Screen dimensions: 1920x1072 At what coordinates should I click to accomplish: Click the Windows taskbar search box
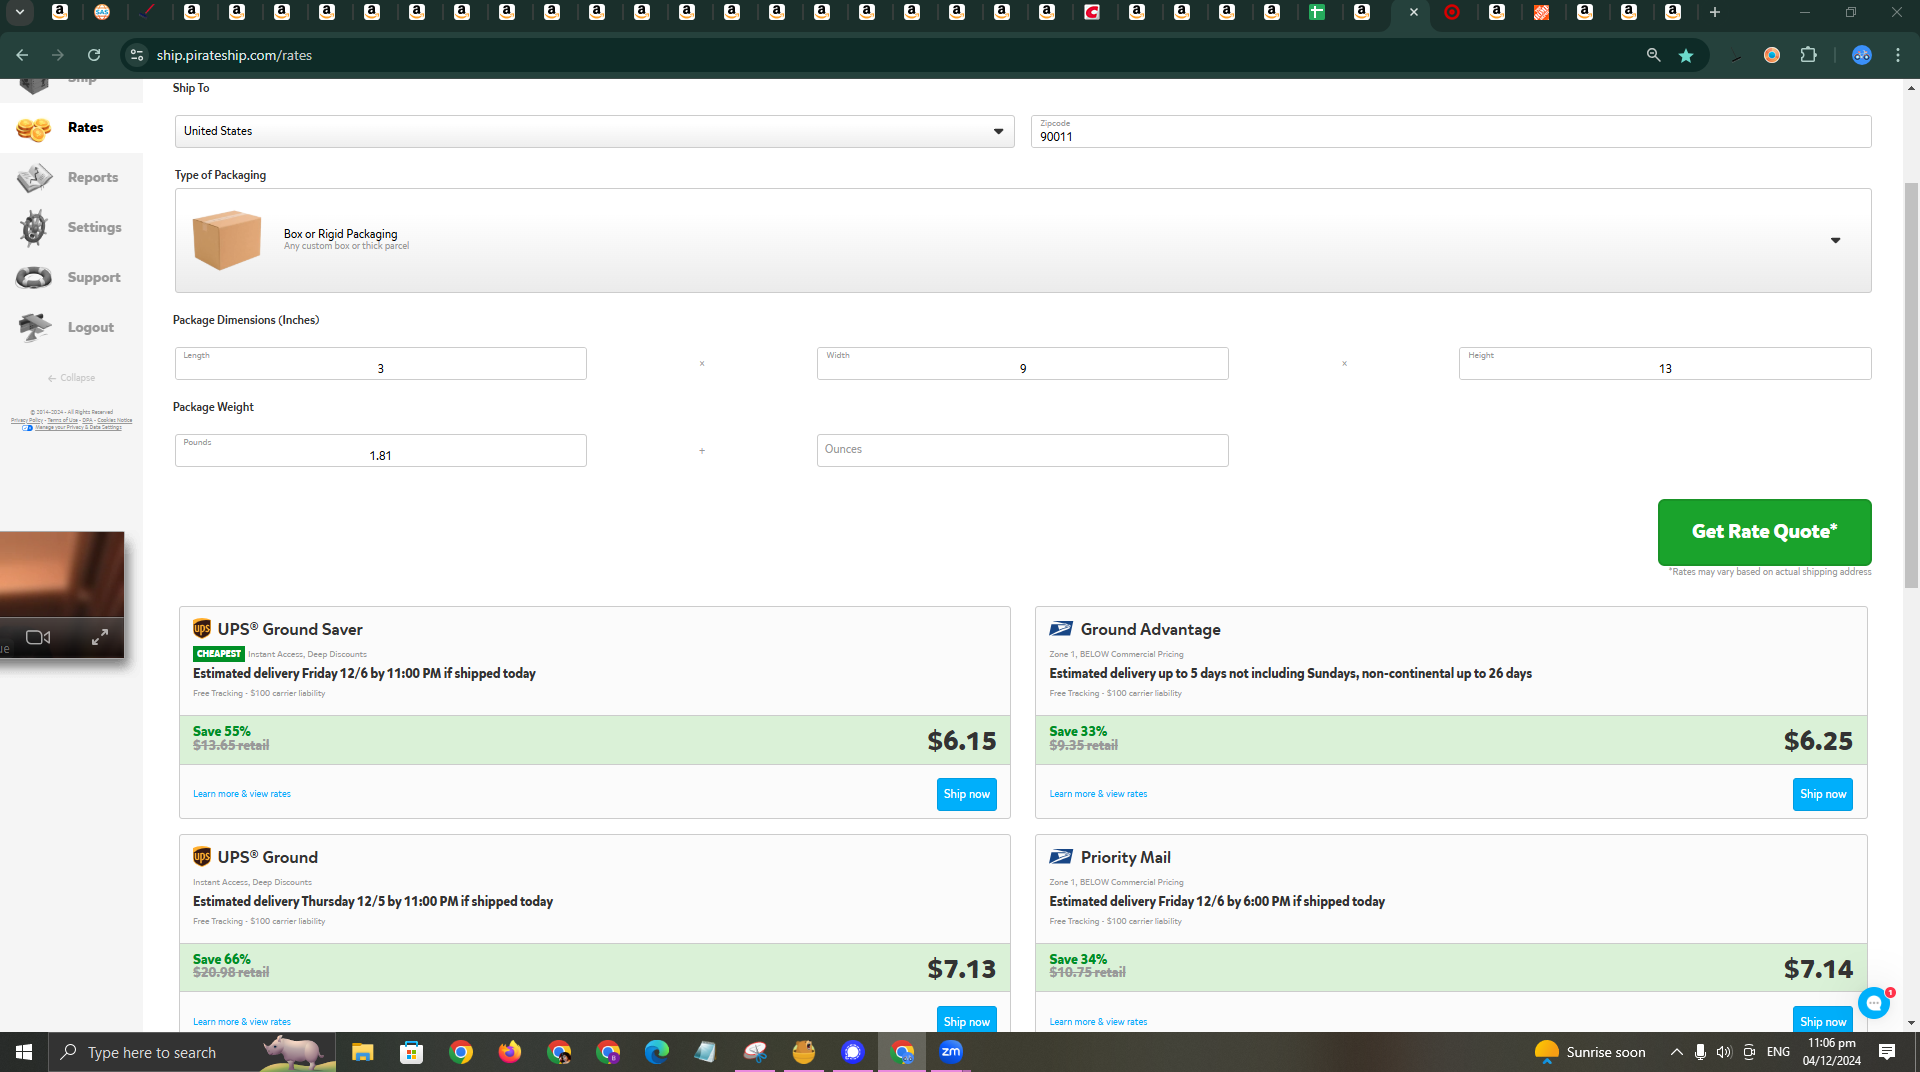click(192, 1052)
